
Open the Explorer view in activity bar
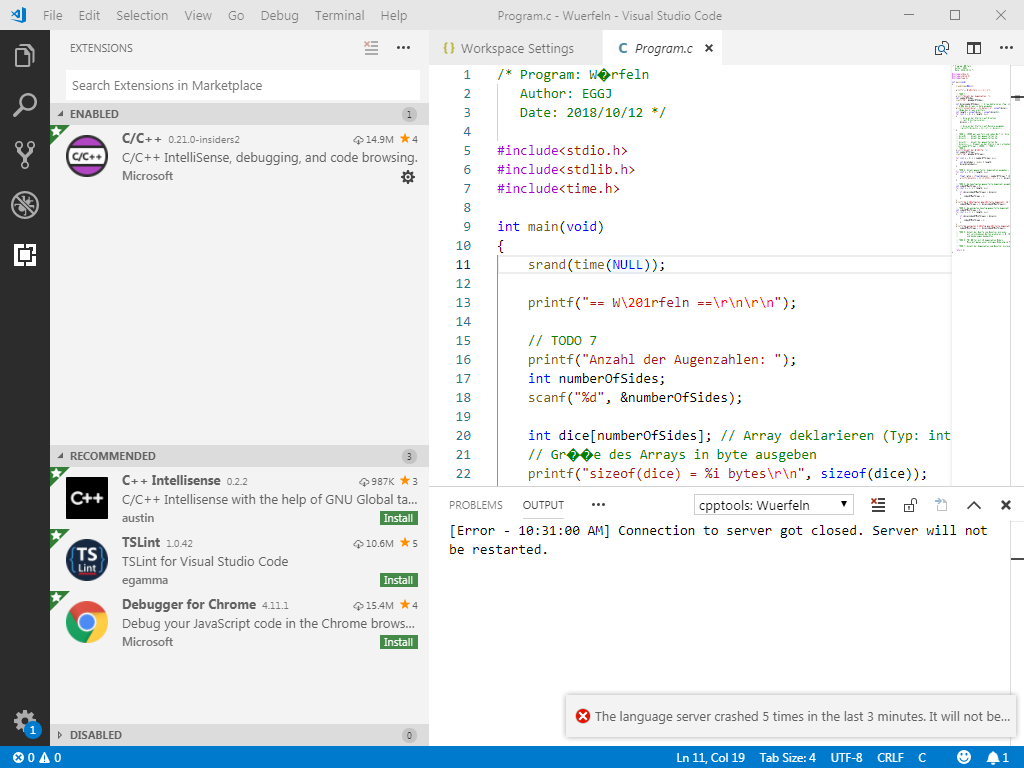pos(25,56)
